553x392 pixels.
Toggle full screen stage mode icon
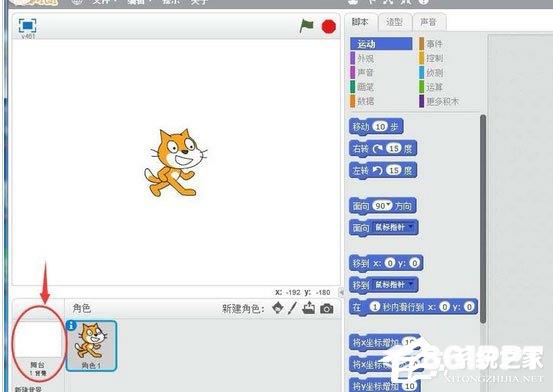[28, 25]
